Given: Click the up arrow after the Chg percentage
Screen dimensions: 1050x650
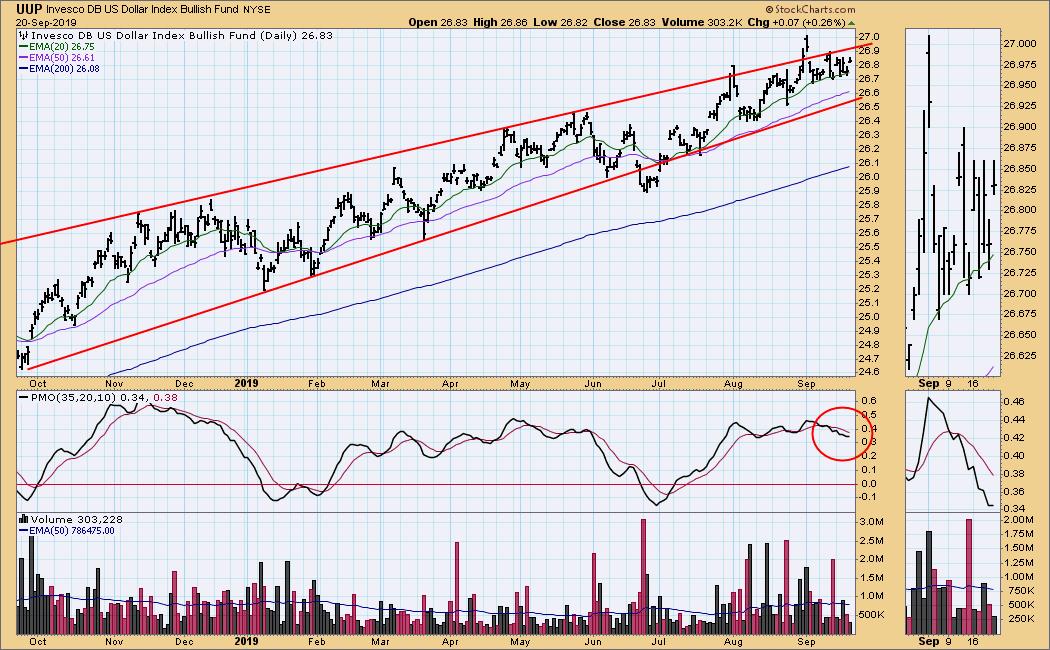Looking at the screenshot, I should click(x=850, y=21).
